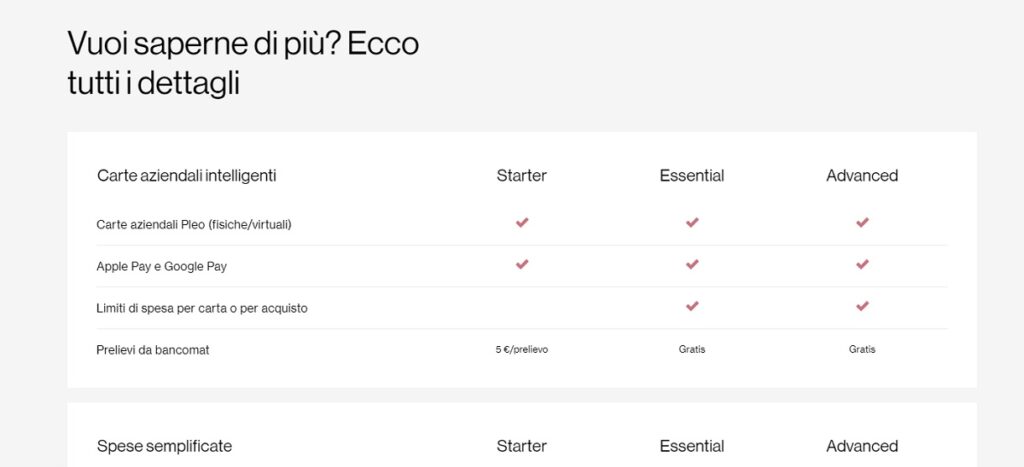Click Gratis under the Advanced column
1024x467 pixels.
tap(862, 349)
